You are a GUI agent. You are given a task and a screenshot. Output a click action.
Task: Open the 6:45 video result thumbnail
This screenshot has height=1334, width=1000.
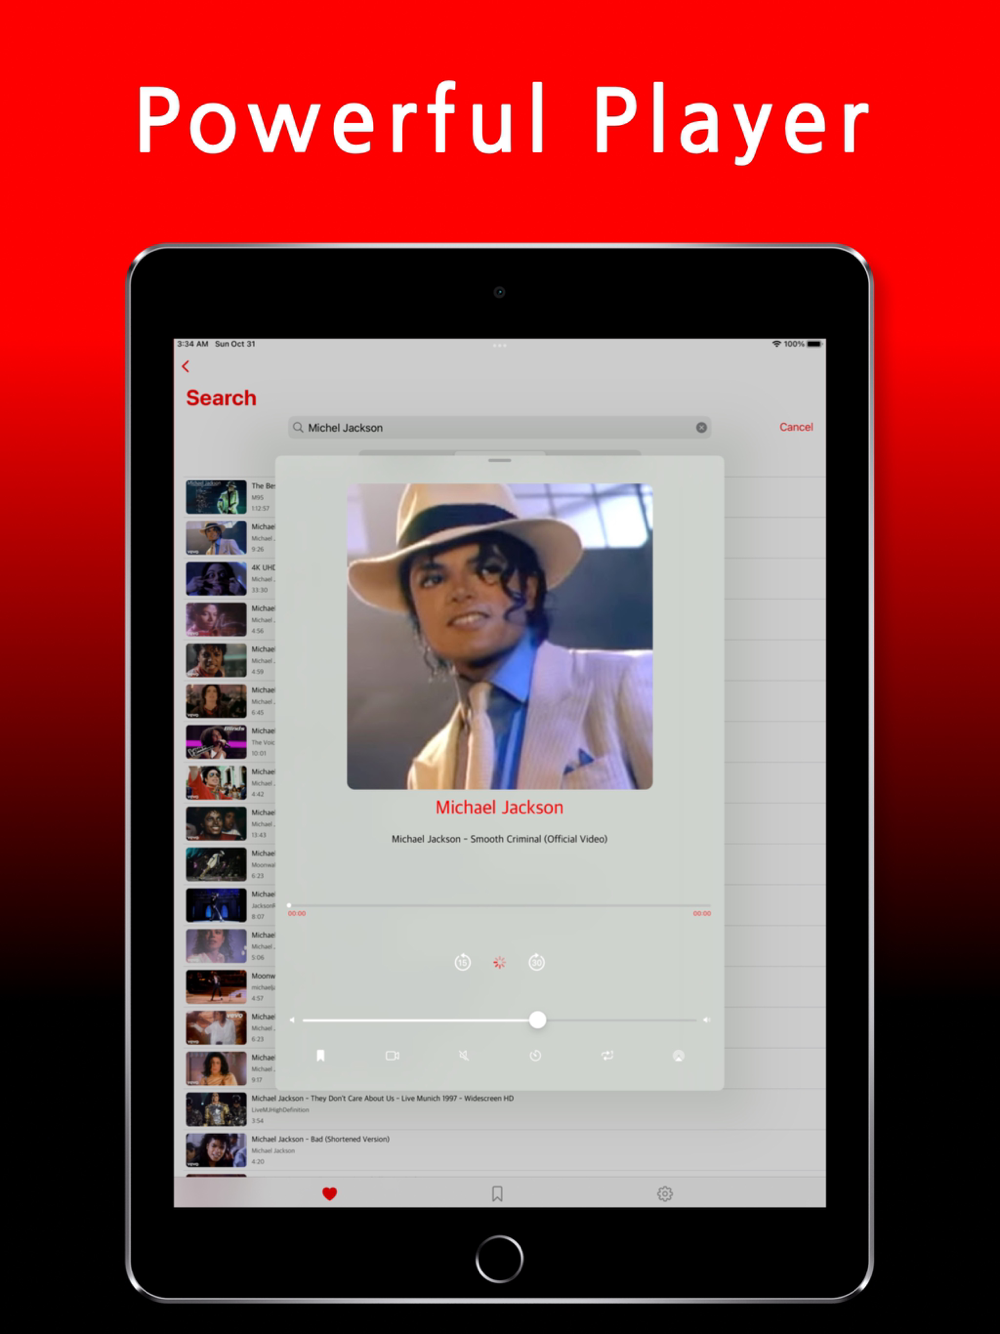tap(216, 701)
